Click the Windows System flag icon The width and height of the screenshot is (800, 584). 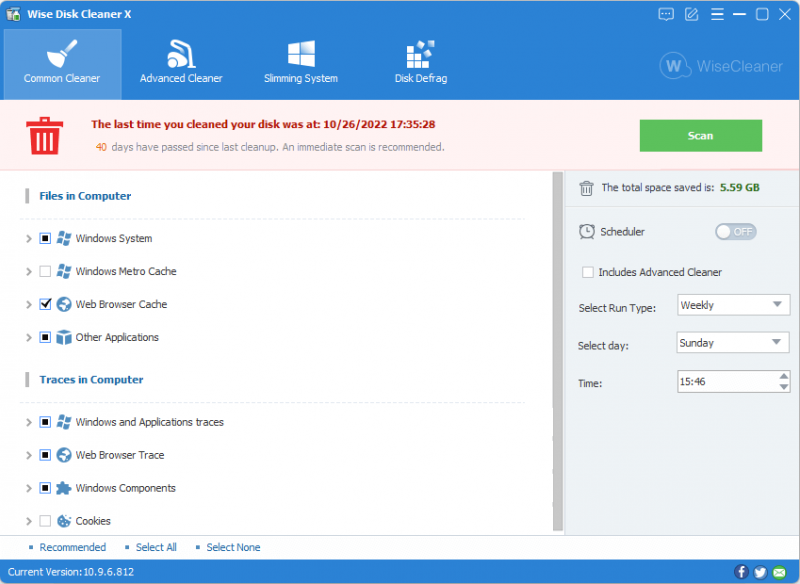[64, 238]
